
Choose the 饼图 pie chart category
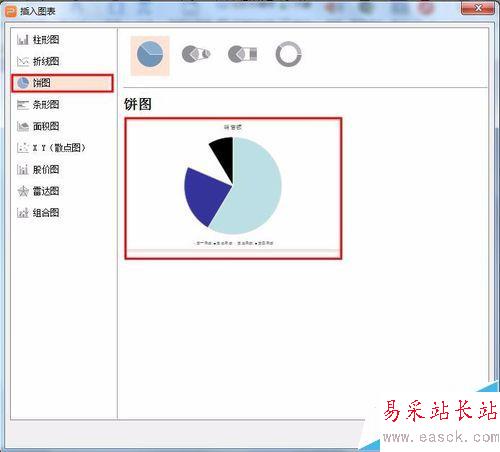62,83
